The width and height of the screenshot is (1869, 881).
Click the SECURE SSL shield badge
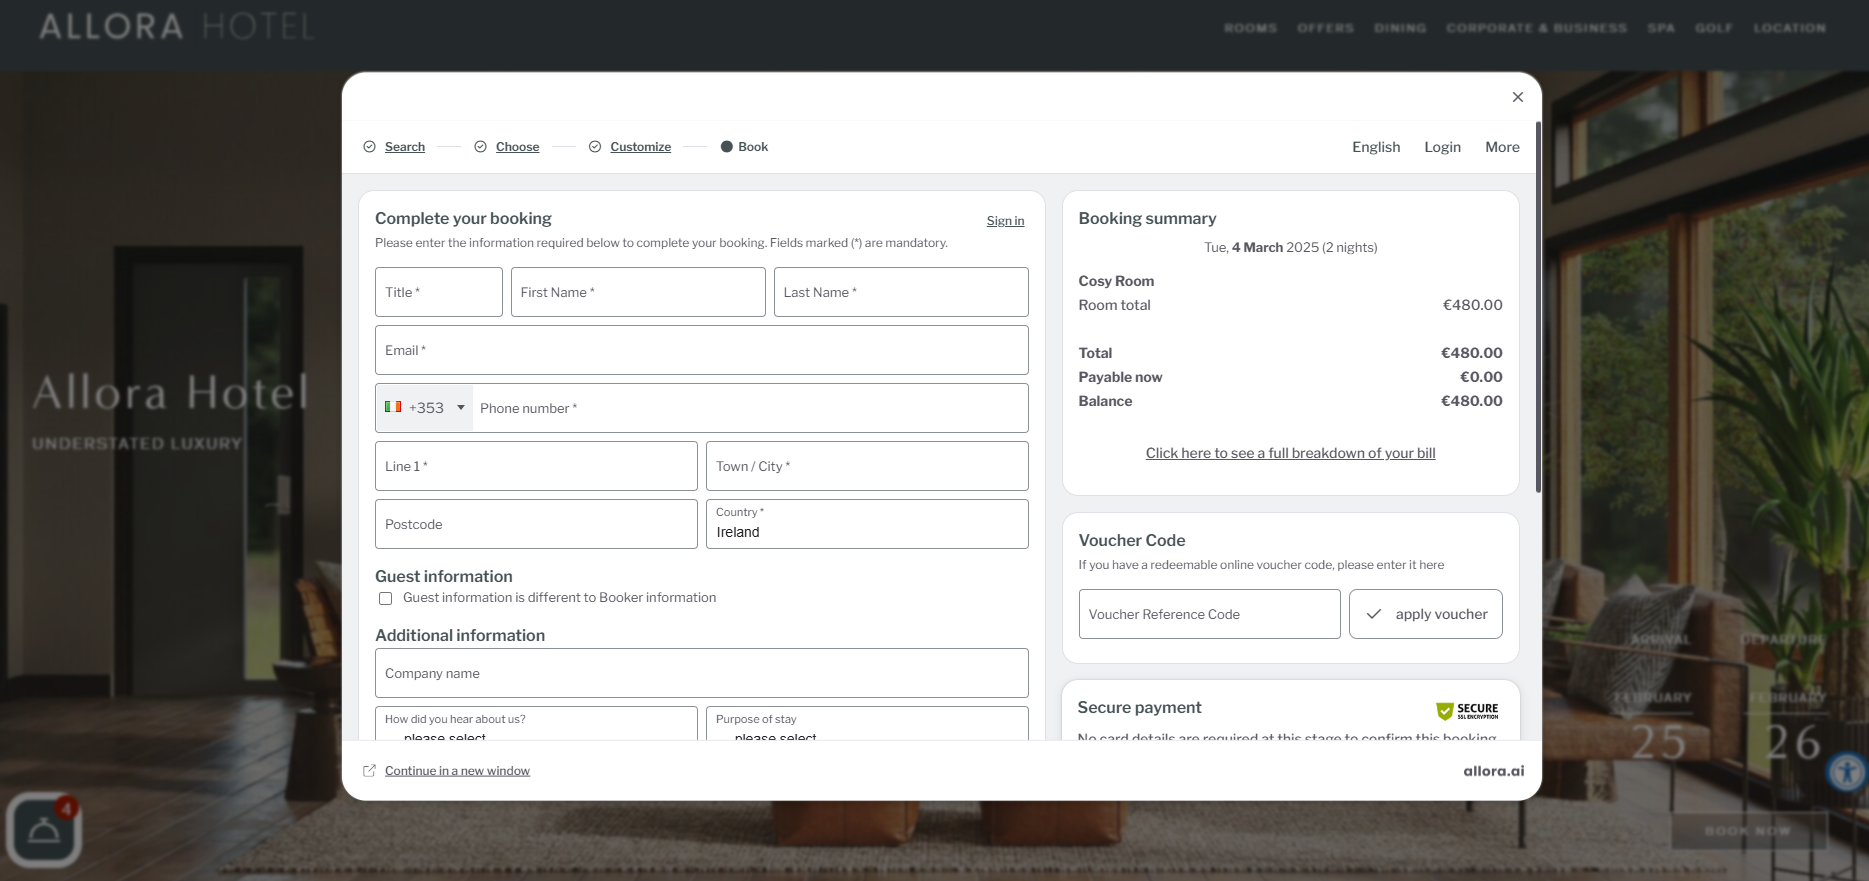[1467, 711]
